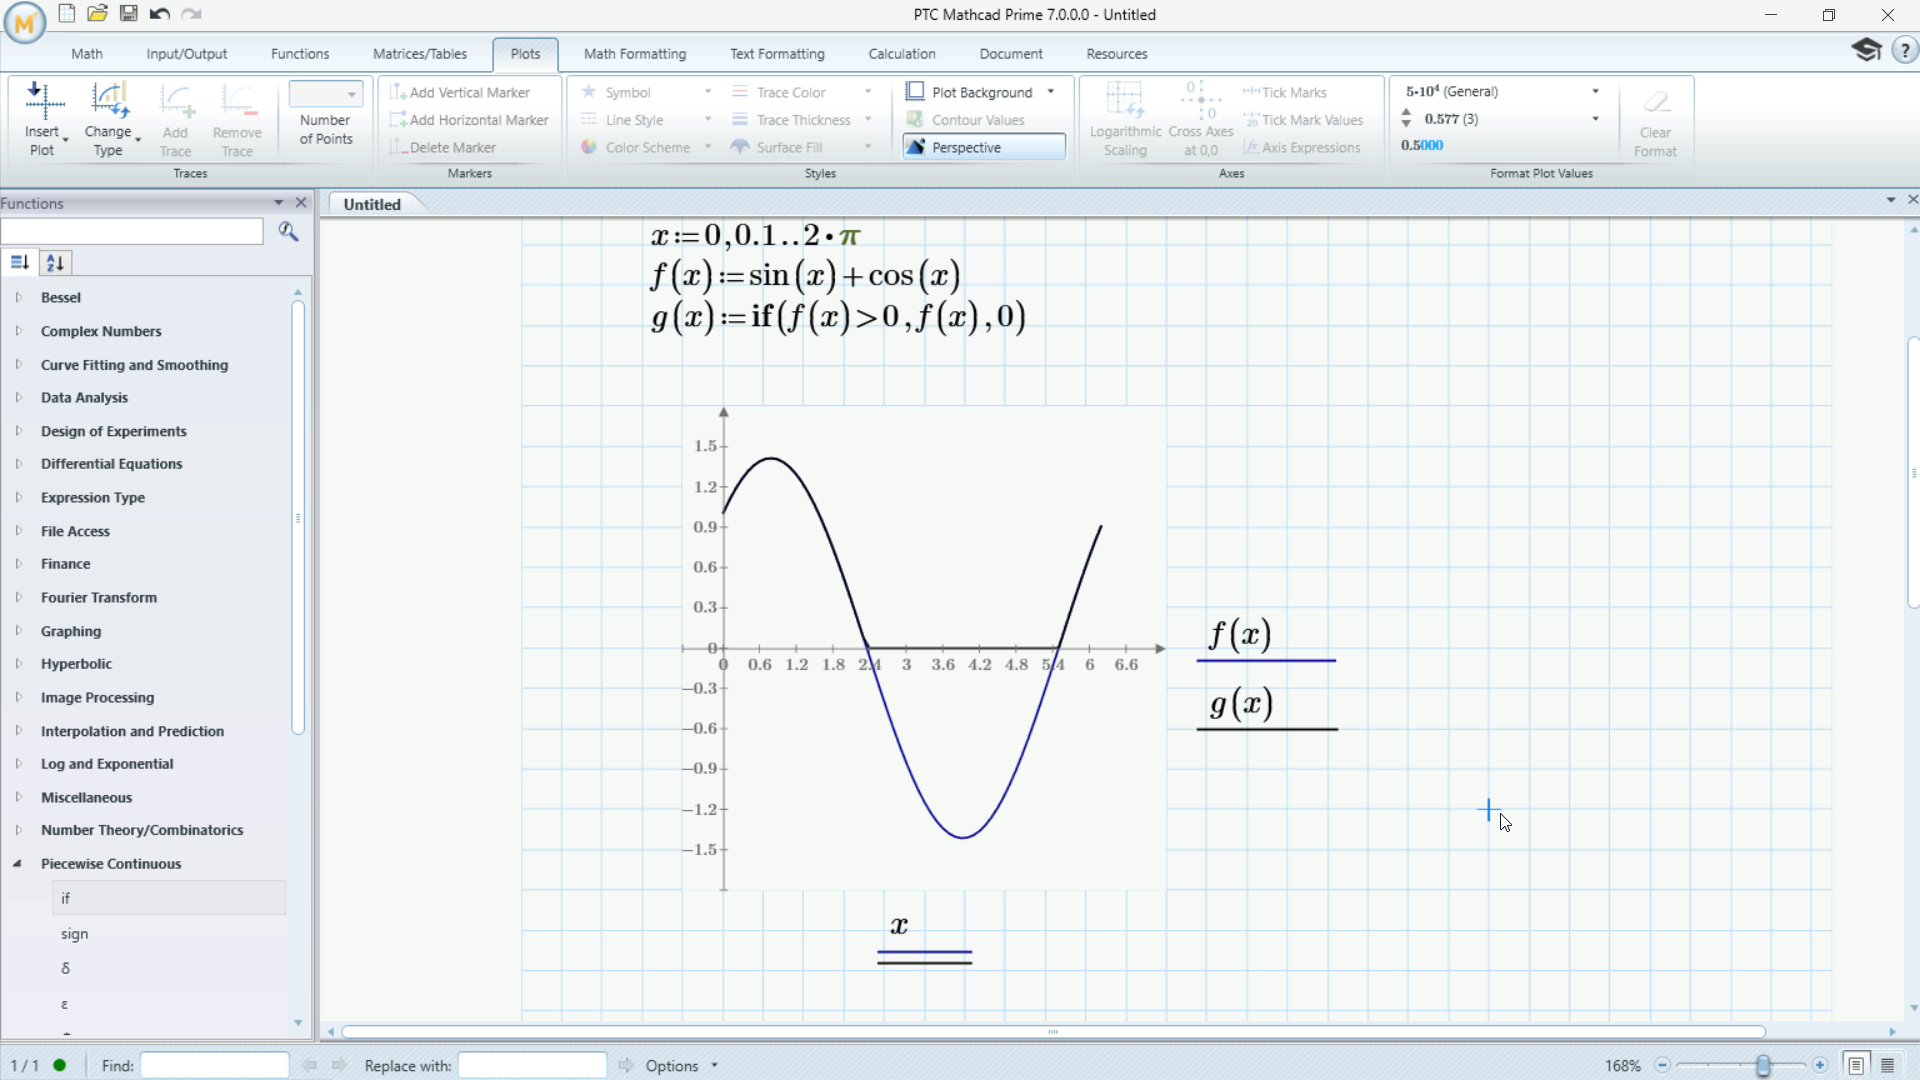Open the Matrices/Tables ribbon tab

tap(420, 54)
